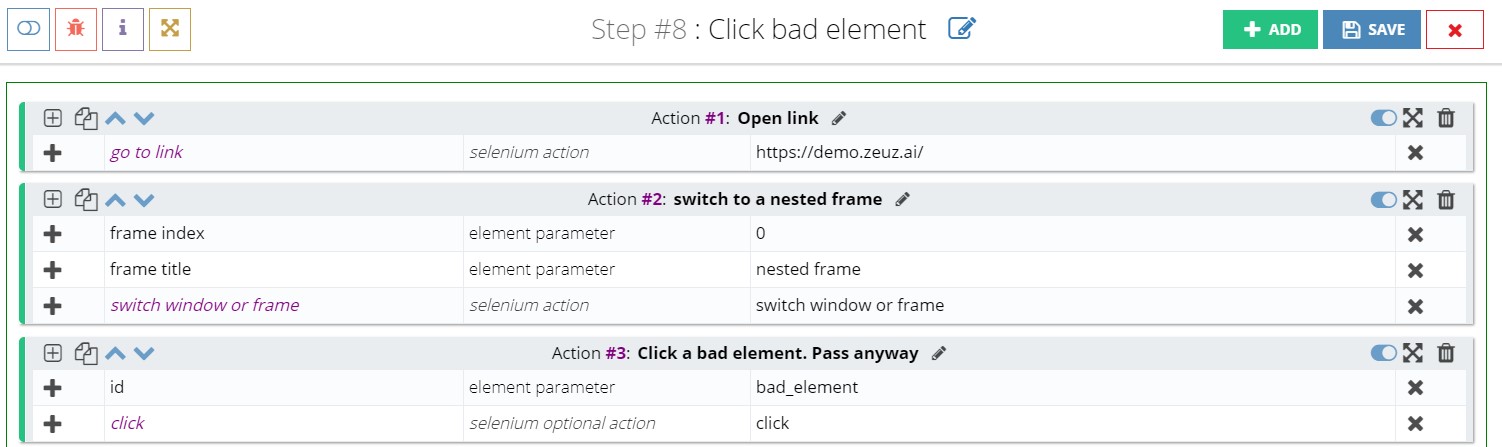This screenshot has height=447, width=1502.
Task: Click the red bug debug icon
Action: click(75, 29)
